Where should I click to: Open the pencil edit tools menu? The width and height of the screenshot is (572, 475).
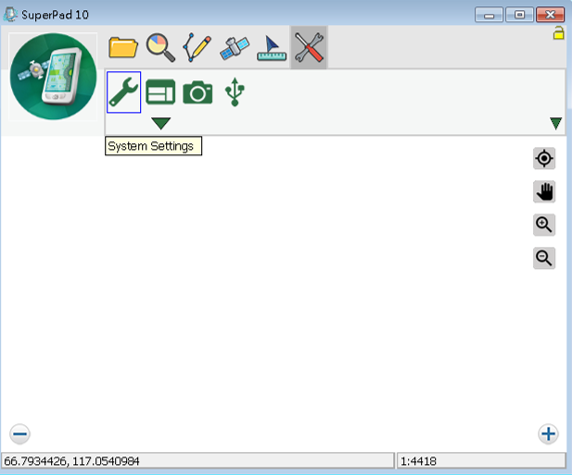click(x=197, y=47)
